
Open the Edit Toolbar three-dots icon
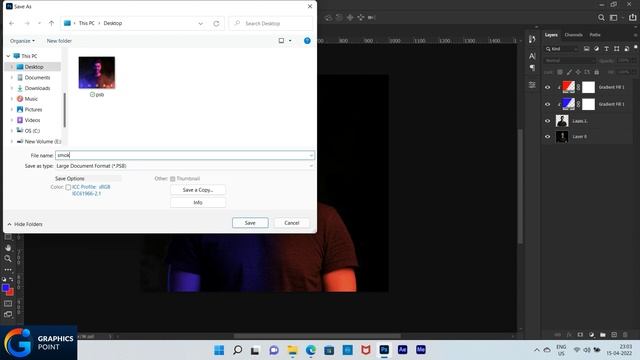pos(8,270)
